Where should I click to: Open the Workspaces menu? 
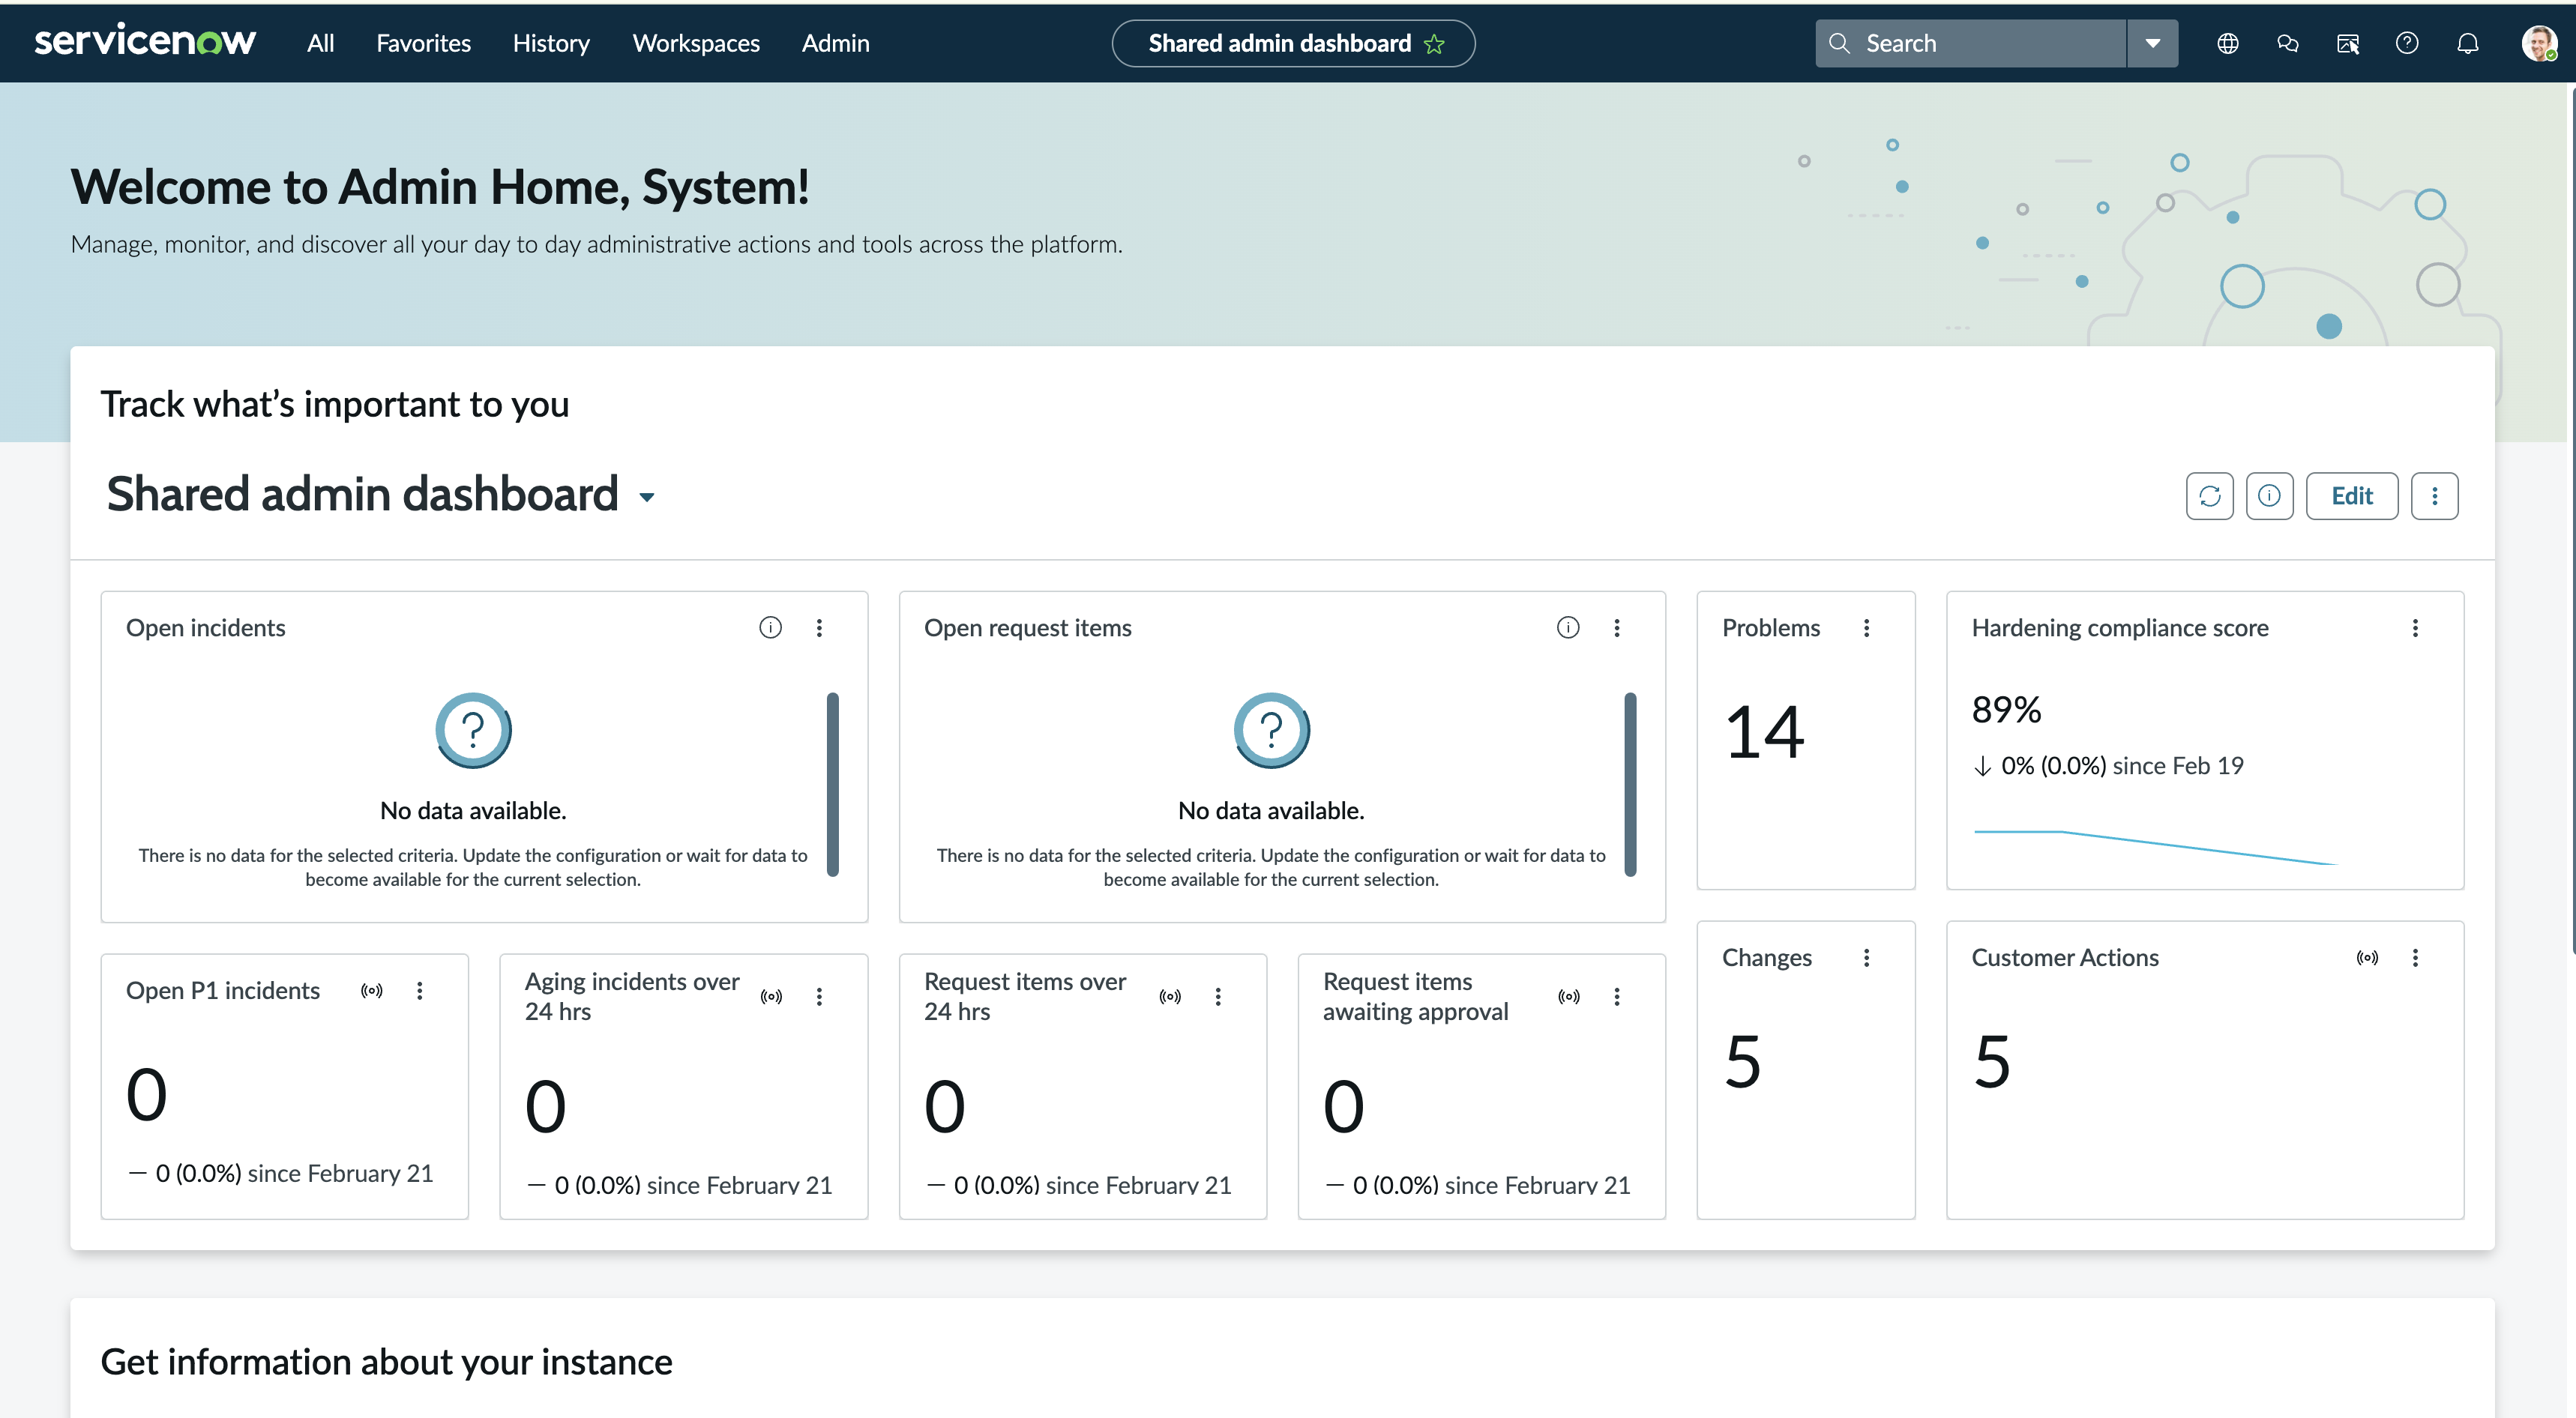pyautogui.click(x=696, y=43)
